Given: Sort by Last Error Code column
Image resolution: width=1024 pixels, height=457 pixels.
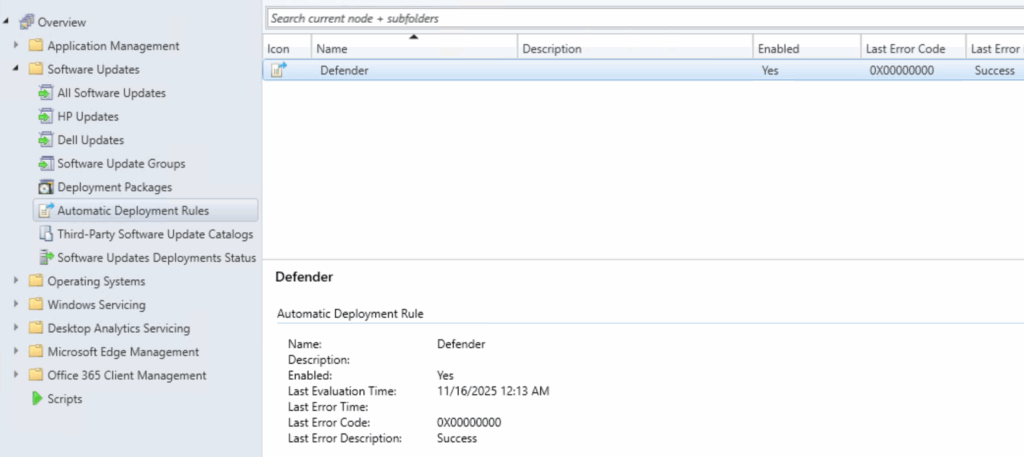Looking at the screenshot, I should point(912,49).
